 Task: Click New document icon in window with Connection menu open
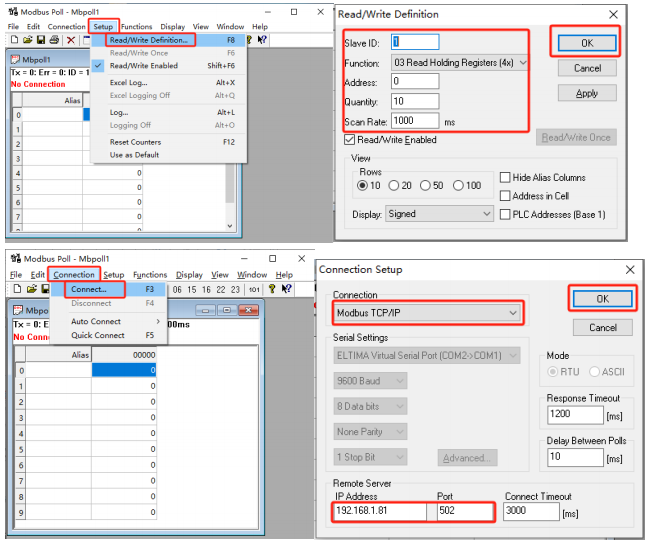(17, 289)
